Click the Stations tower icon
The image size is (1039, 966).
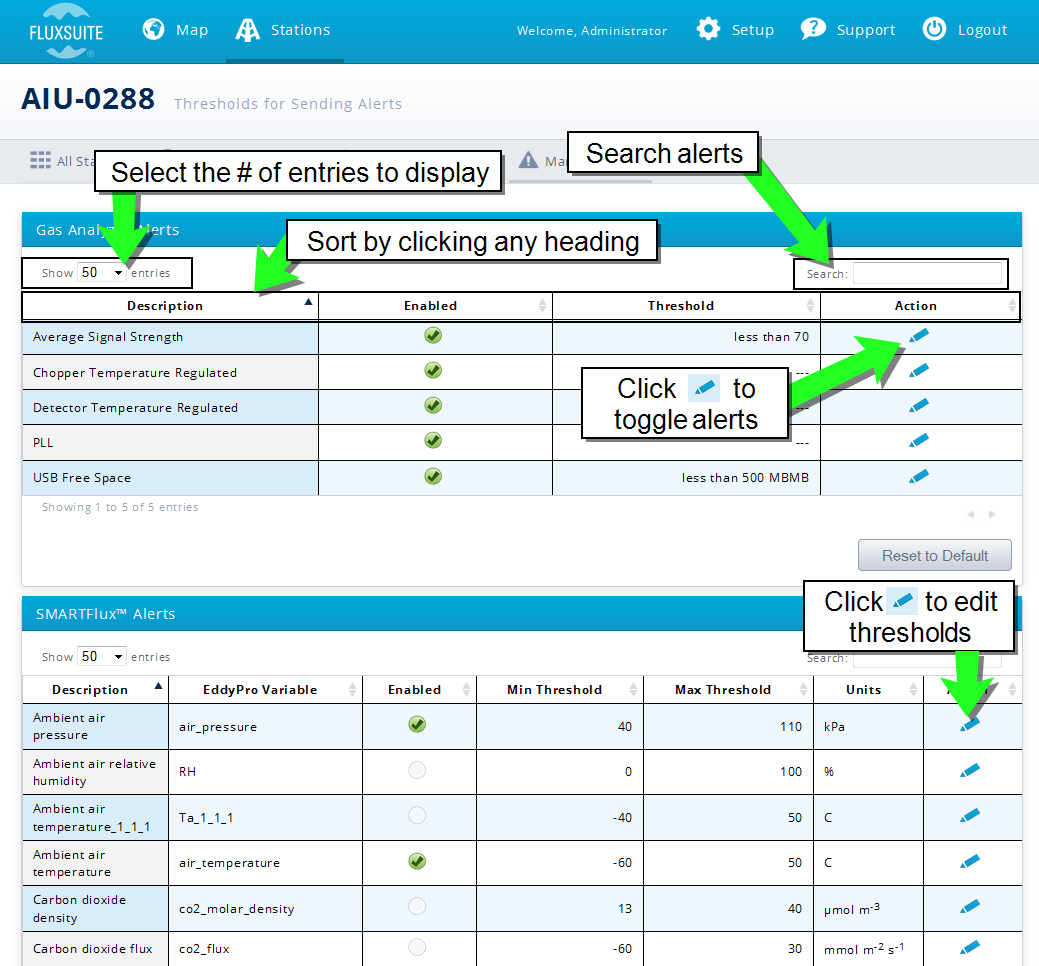[247, 30]
